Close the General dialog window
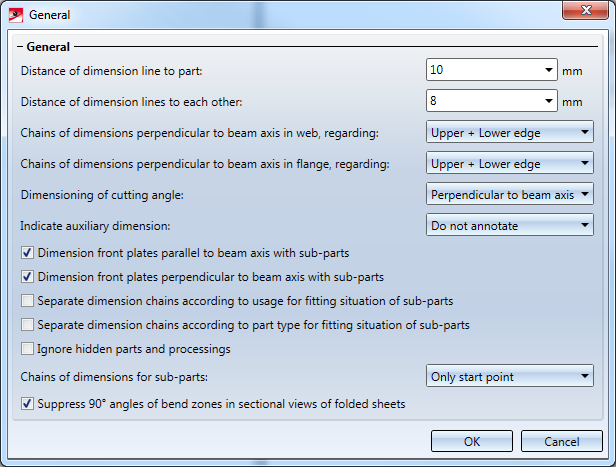The width and height of the screenshot is (616, 467). pyautogui.click(x=585, y=13)
